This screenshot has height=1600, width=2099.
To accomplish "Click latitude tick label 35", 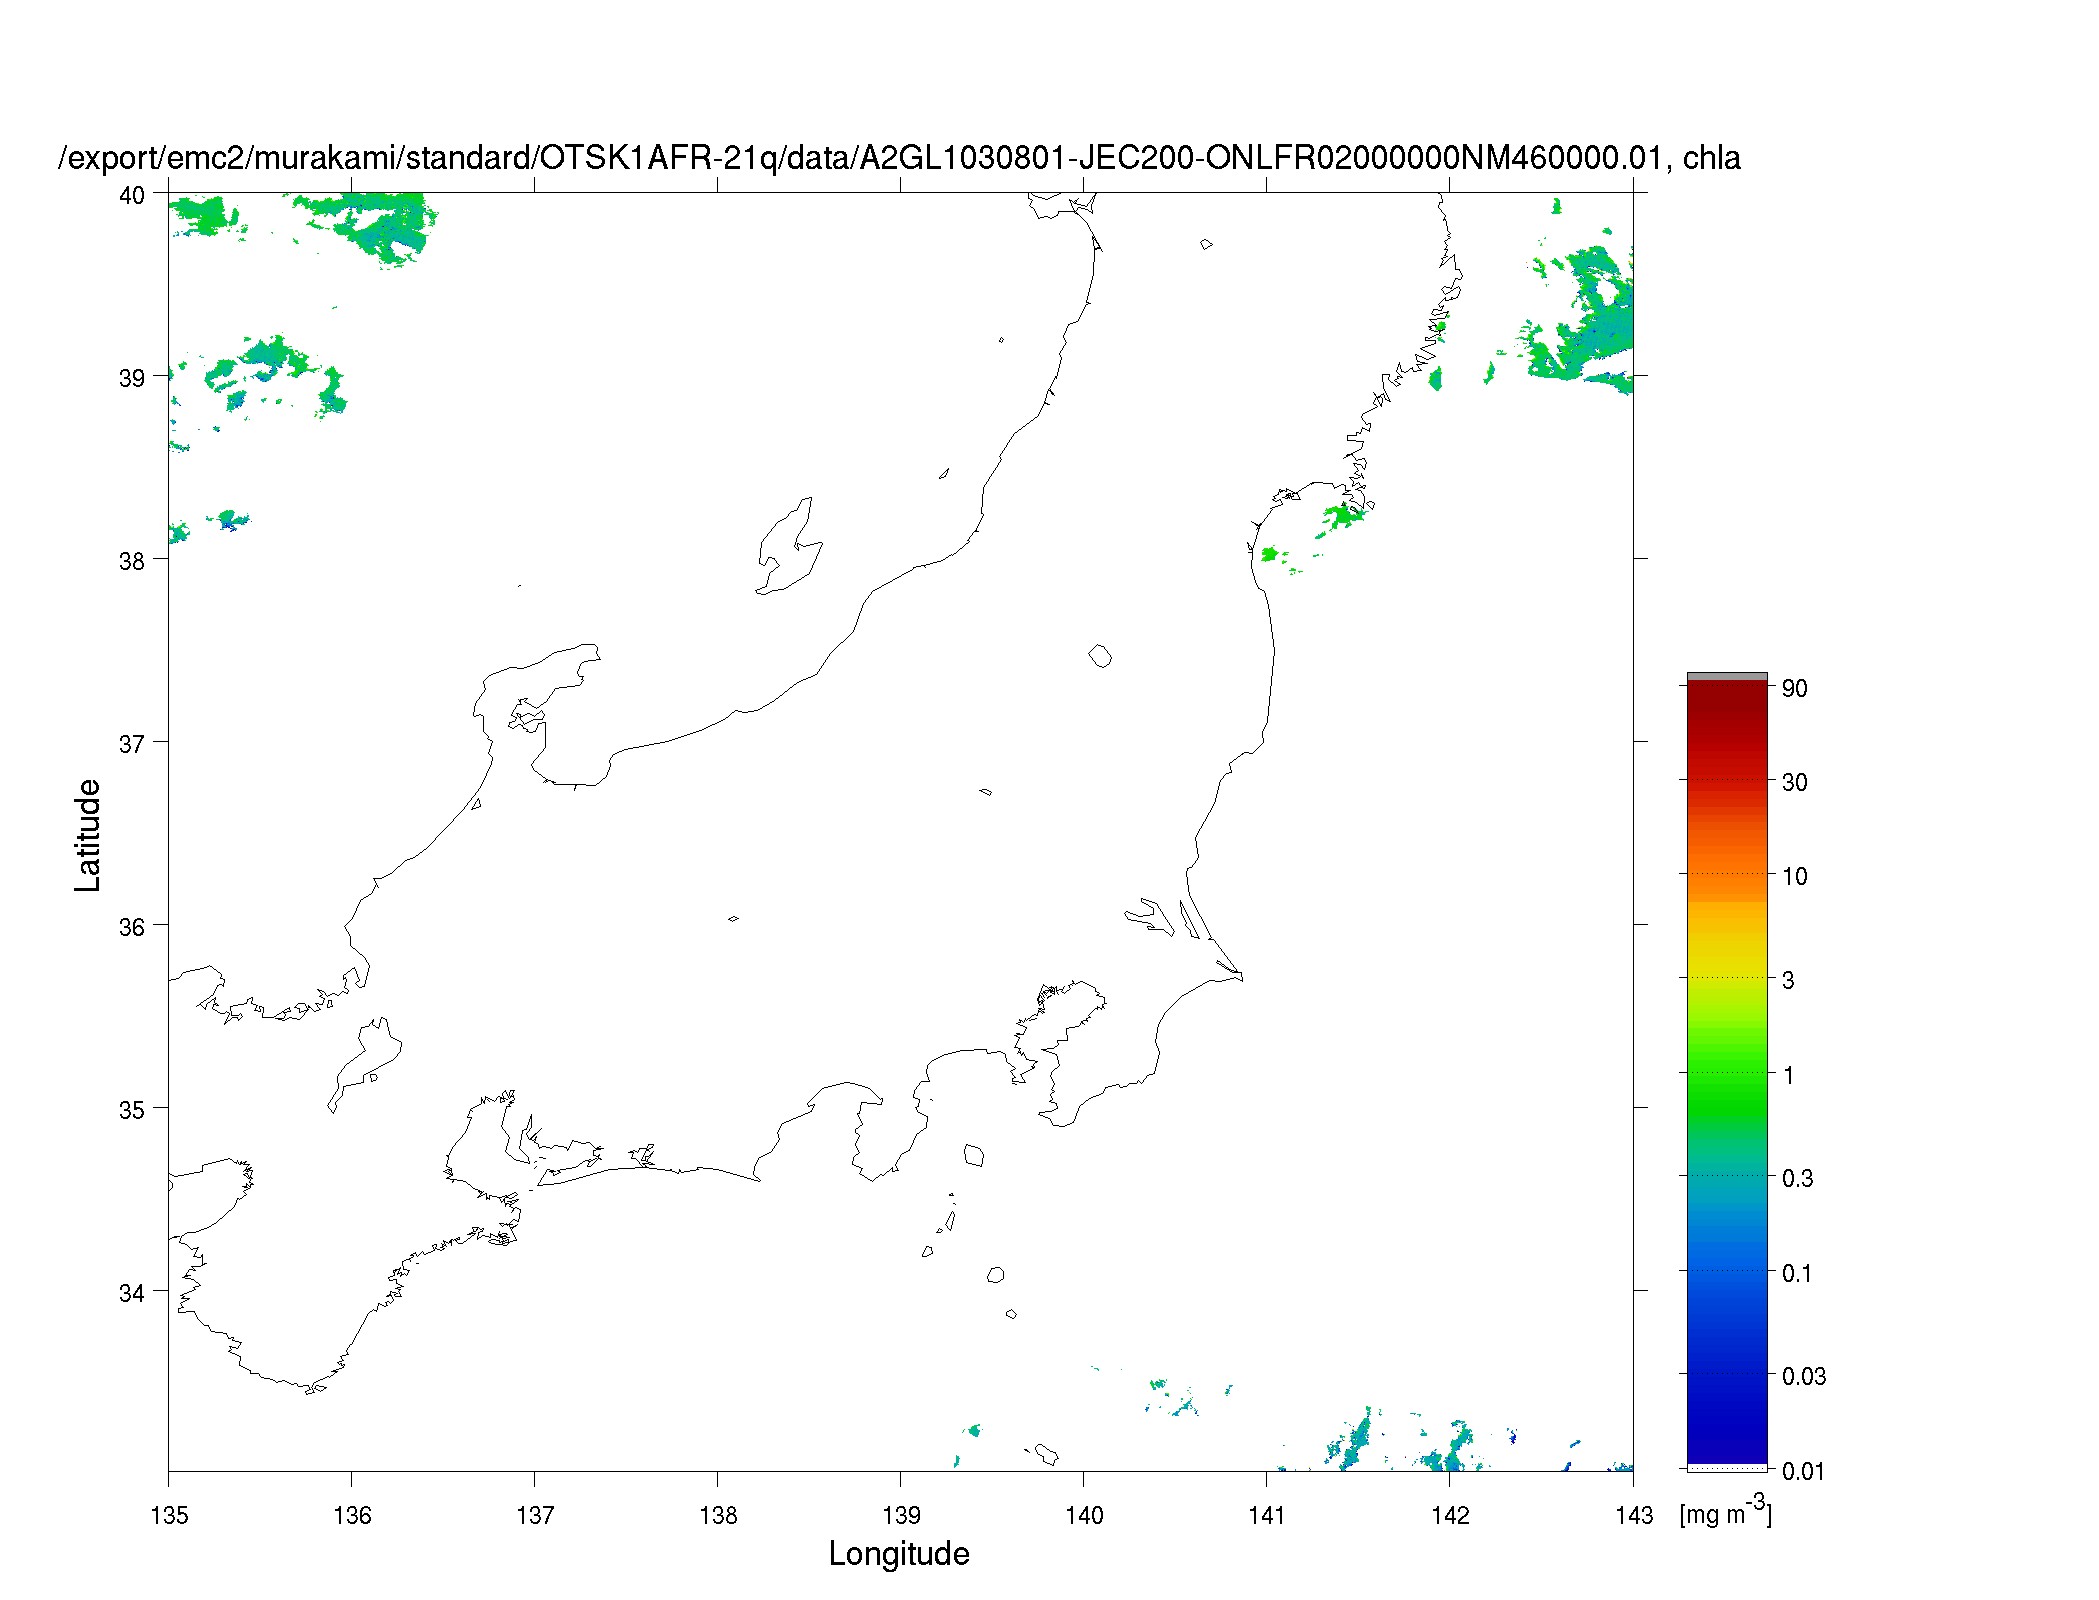I will 132,1110.
